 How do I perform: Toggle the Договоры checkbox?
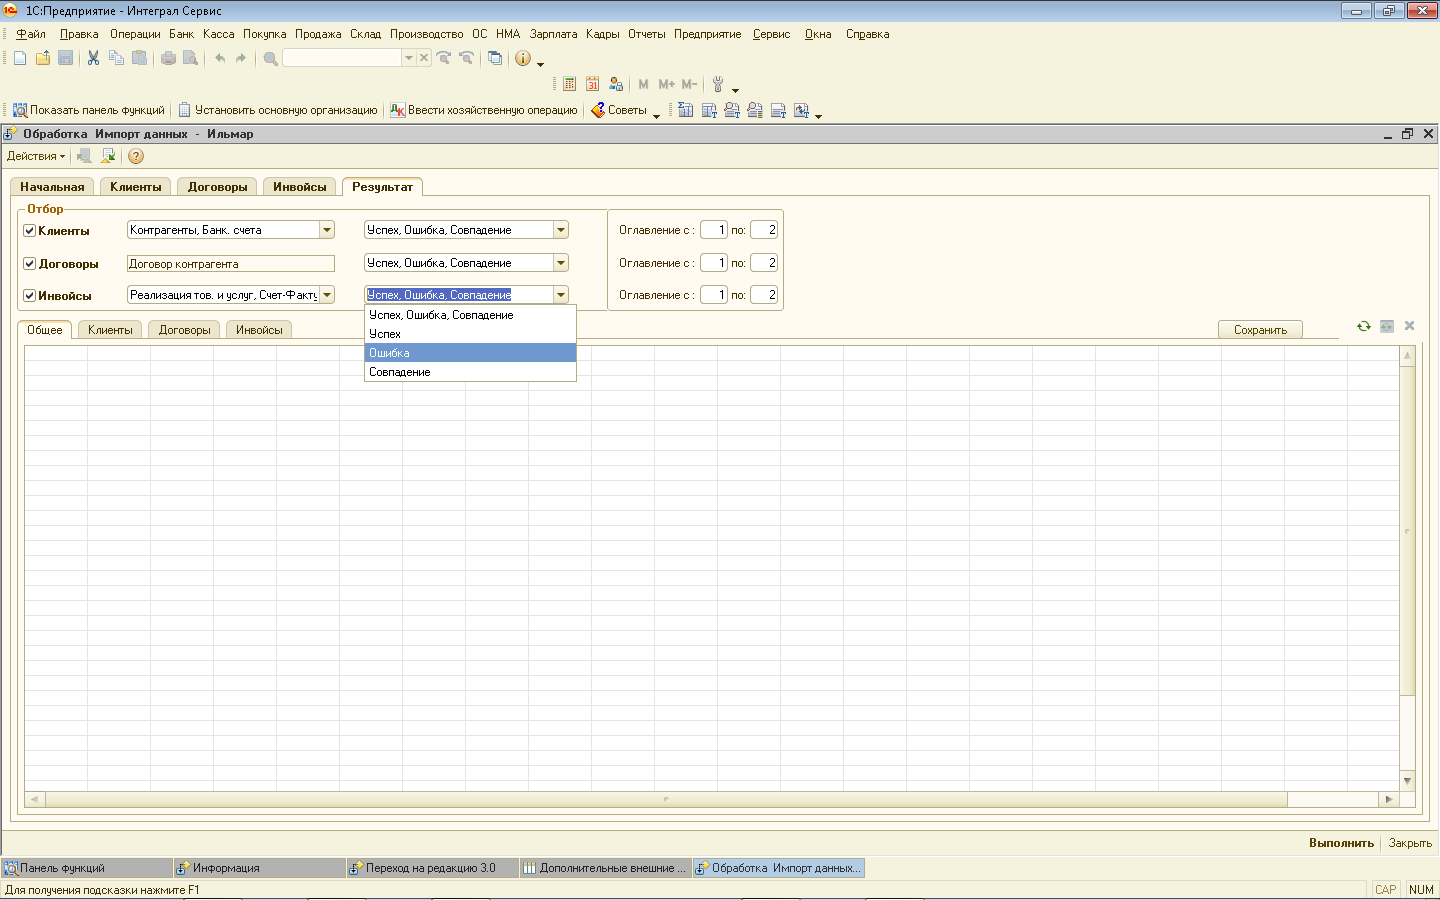[x=30, y=264]
